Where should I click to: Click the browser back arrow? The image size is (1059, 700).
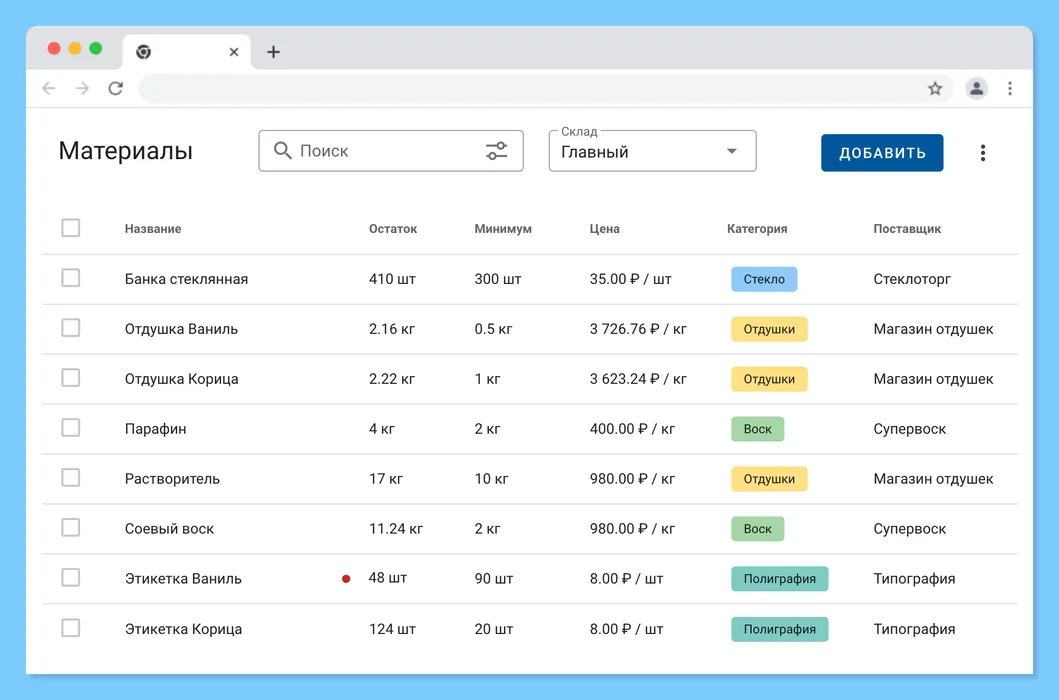click(49, 89)
